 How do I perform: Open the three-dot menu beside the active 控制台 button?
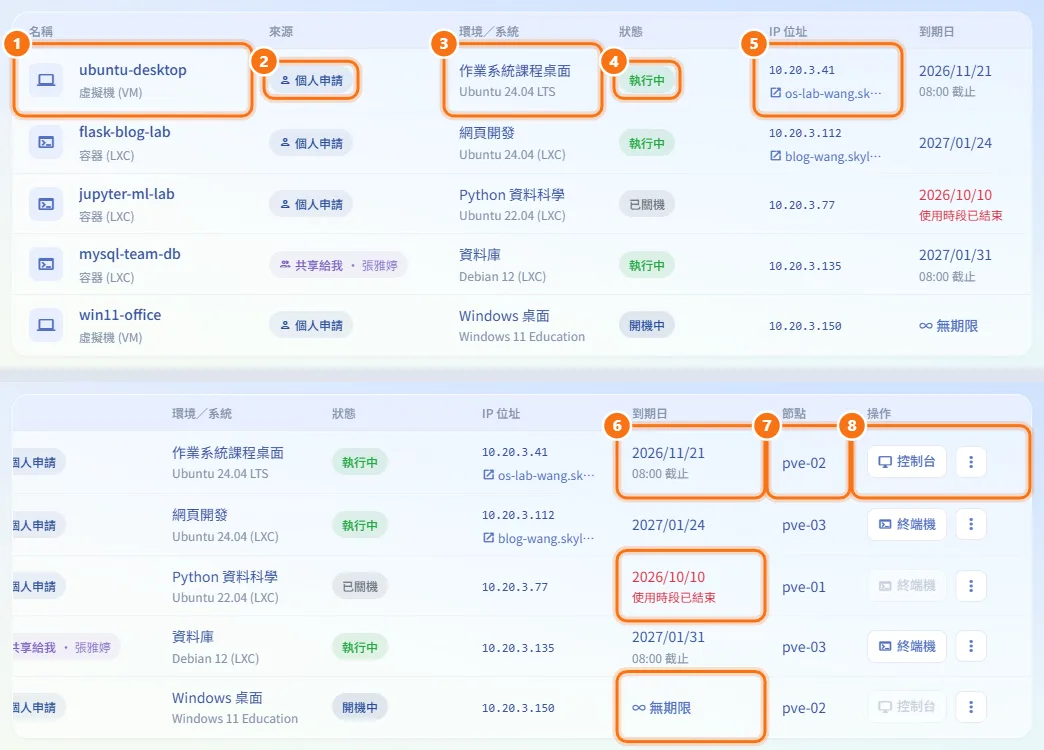(x=971, y=462)
